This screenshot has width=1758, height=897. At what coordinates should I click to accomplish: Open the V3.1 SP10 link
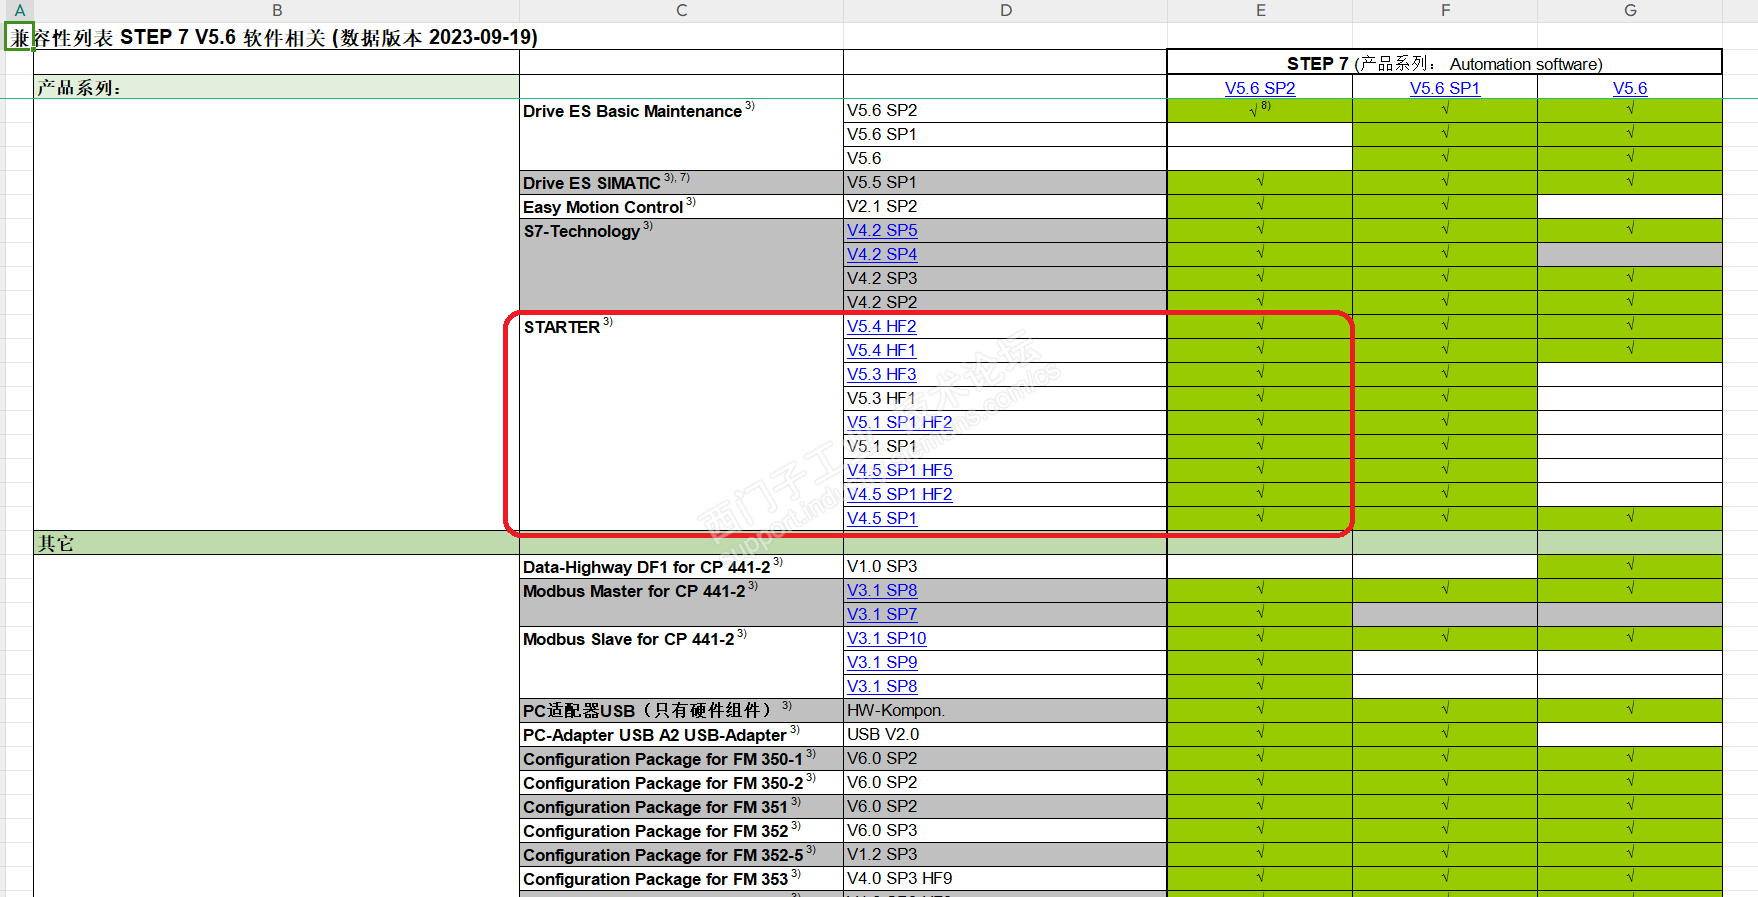tap(887, 638)
